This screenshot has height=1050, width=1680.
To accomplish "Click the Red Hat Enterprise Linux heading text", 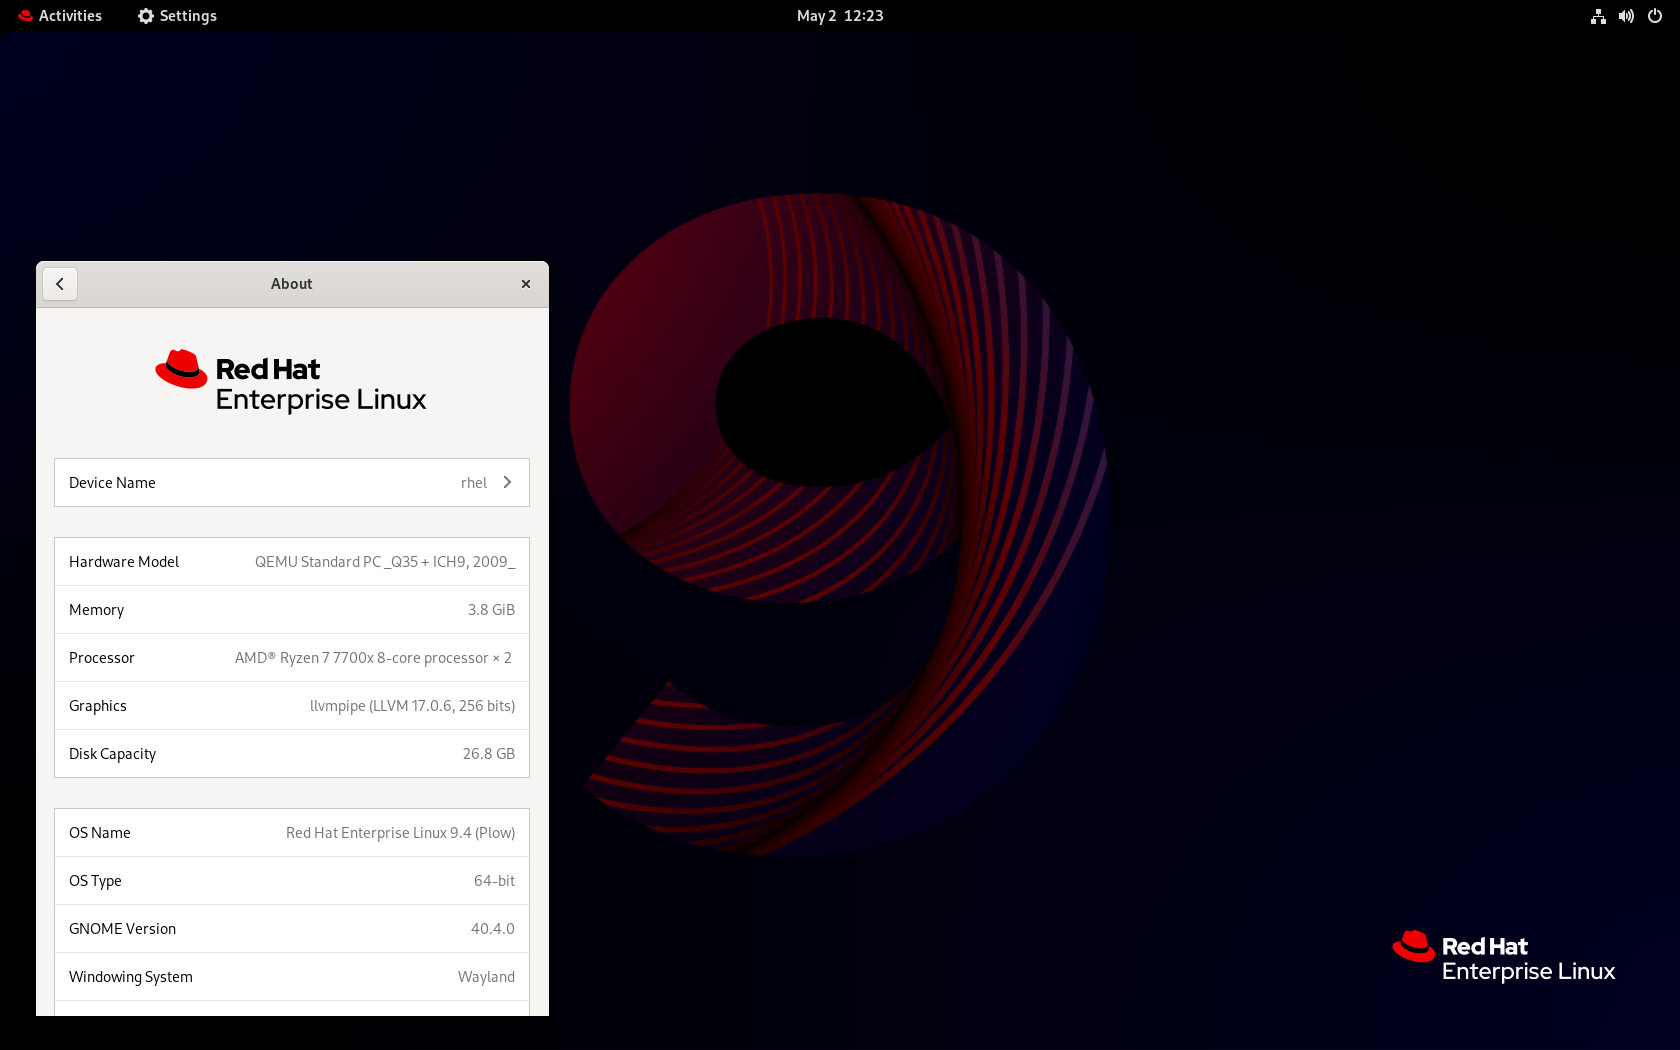I will tap(321, 384).
